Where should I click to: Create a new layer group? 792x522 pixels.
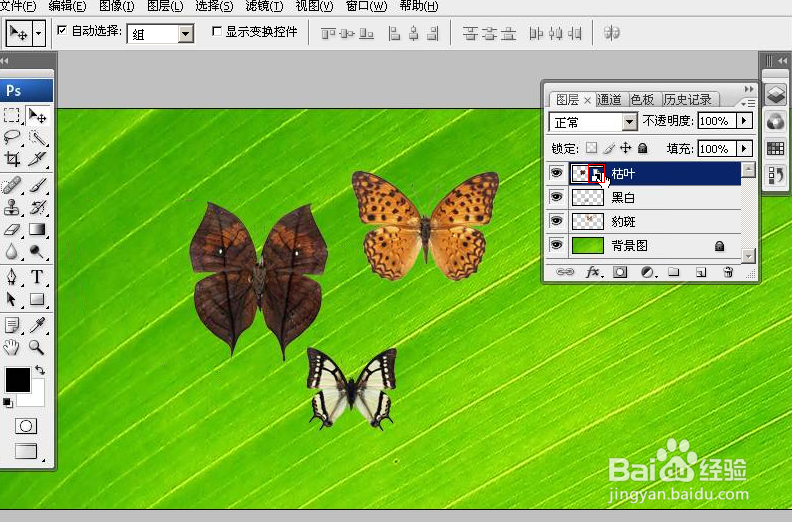tap(674, 272)
